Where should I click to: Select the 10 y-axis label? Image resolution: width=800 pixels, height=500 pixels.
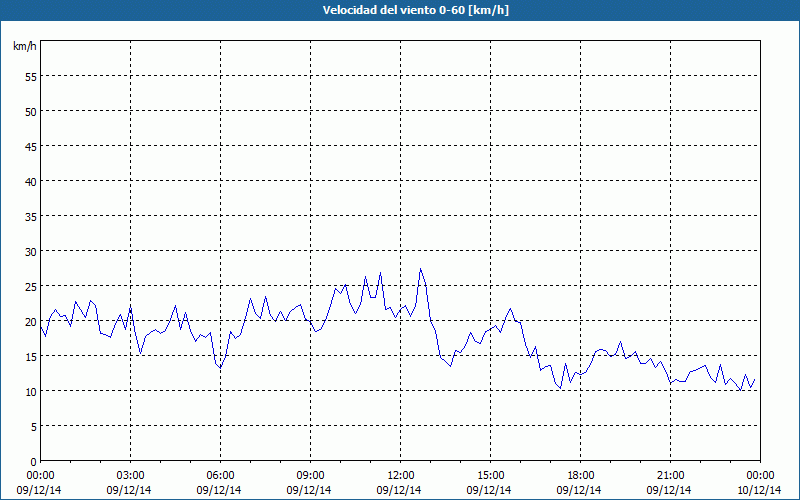coord(31,392)
